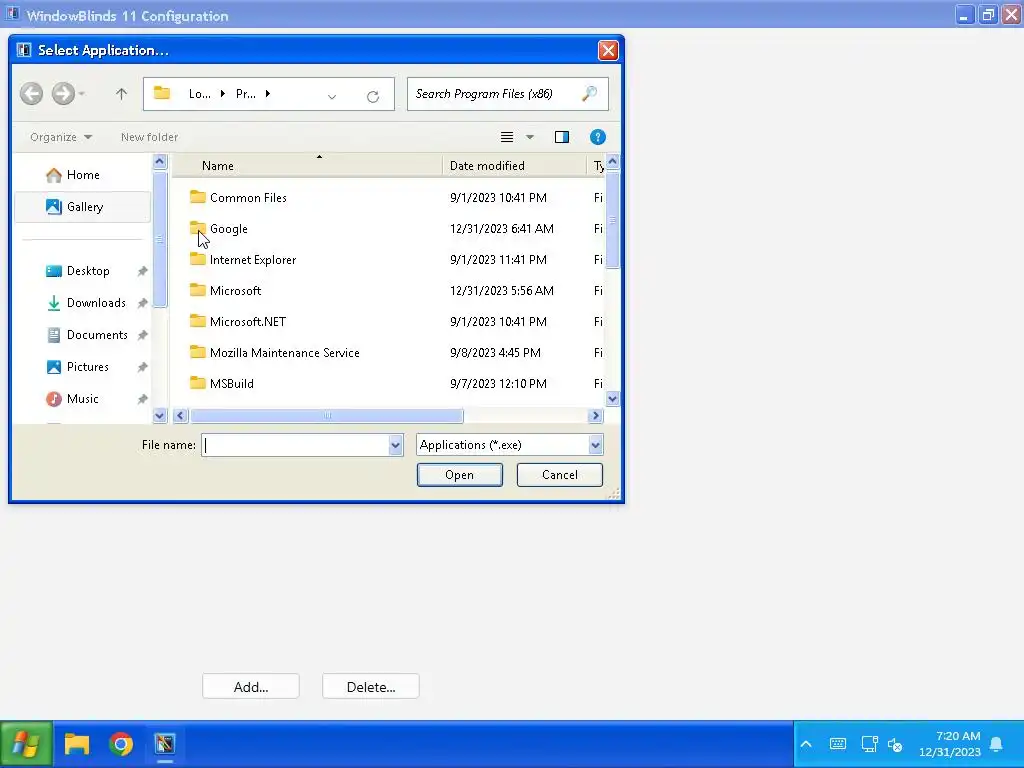Viewport: 1024px width, 768px height.
Task: Open the notification bell icon
Action: [x=997, y=744]
